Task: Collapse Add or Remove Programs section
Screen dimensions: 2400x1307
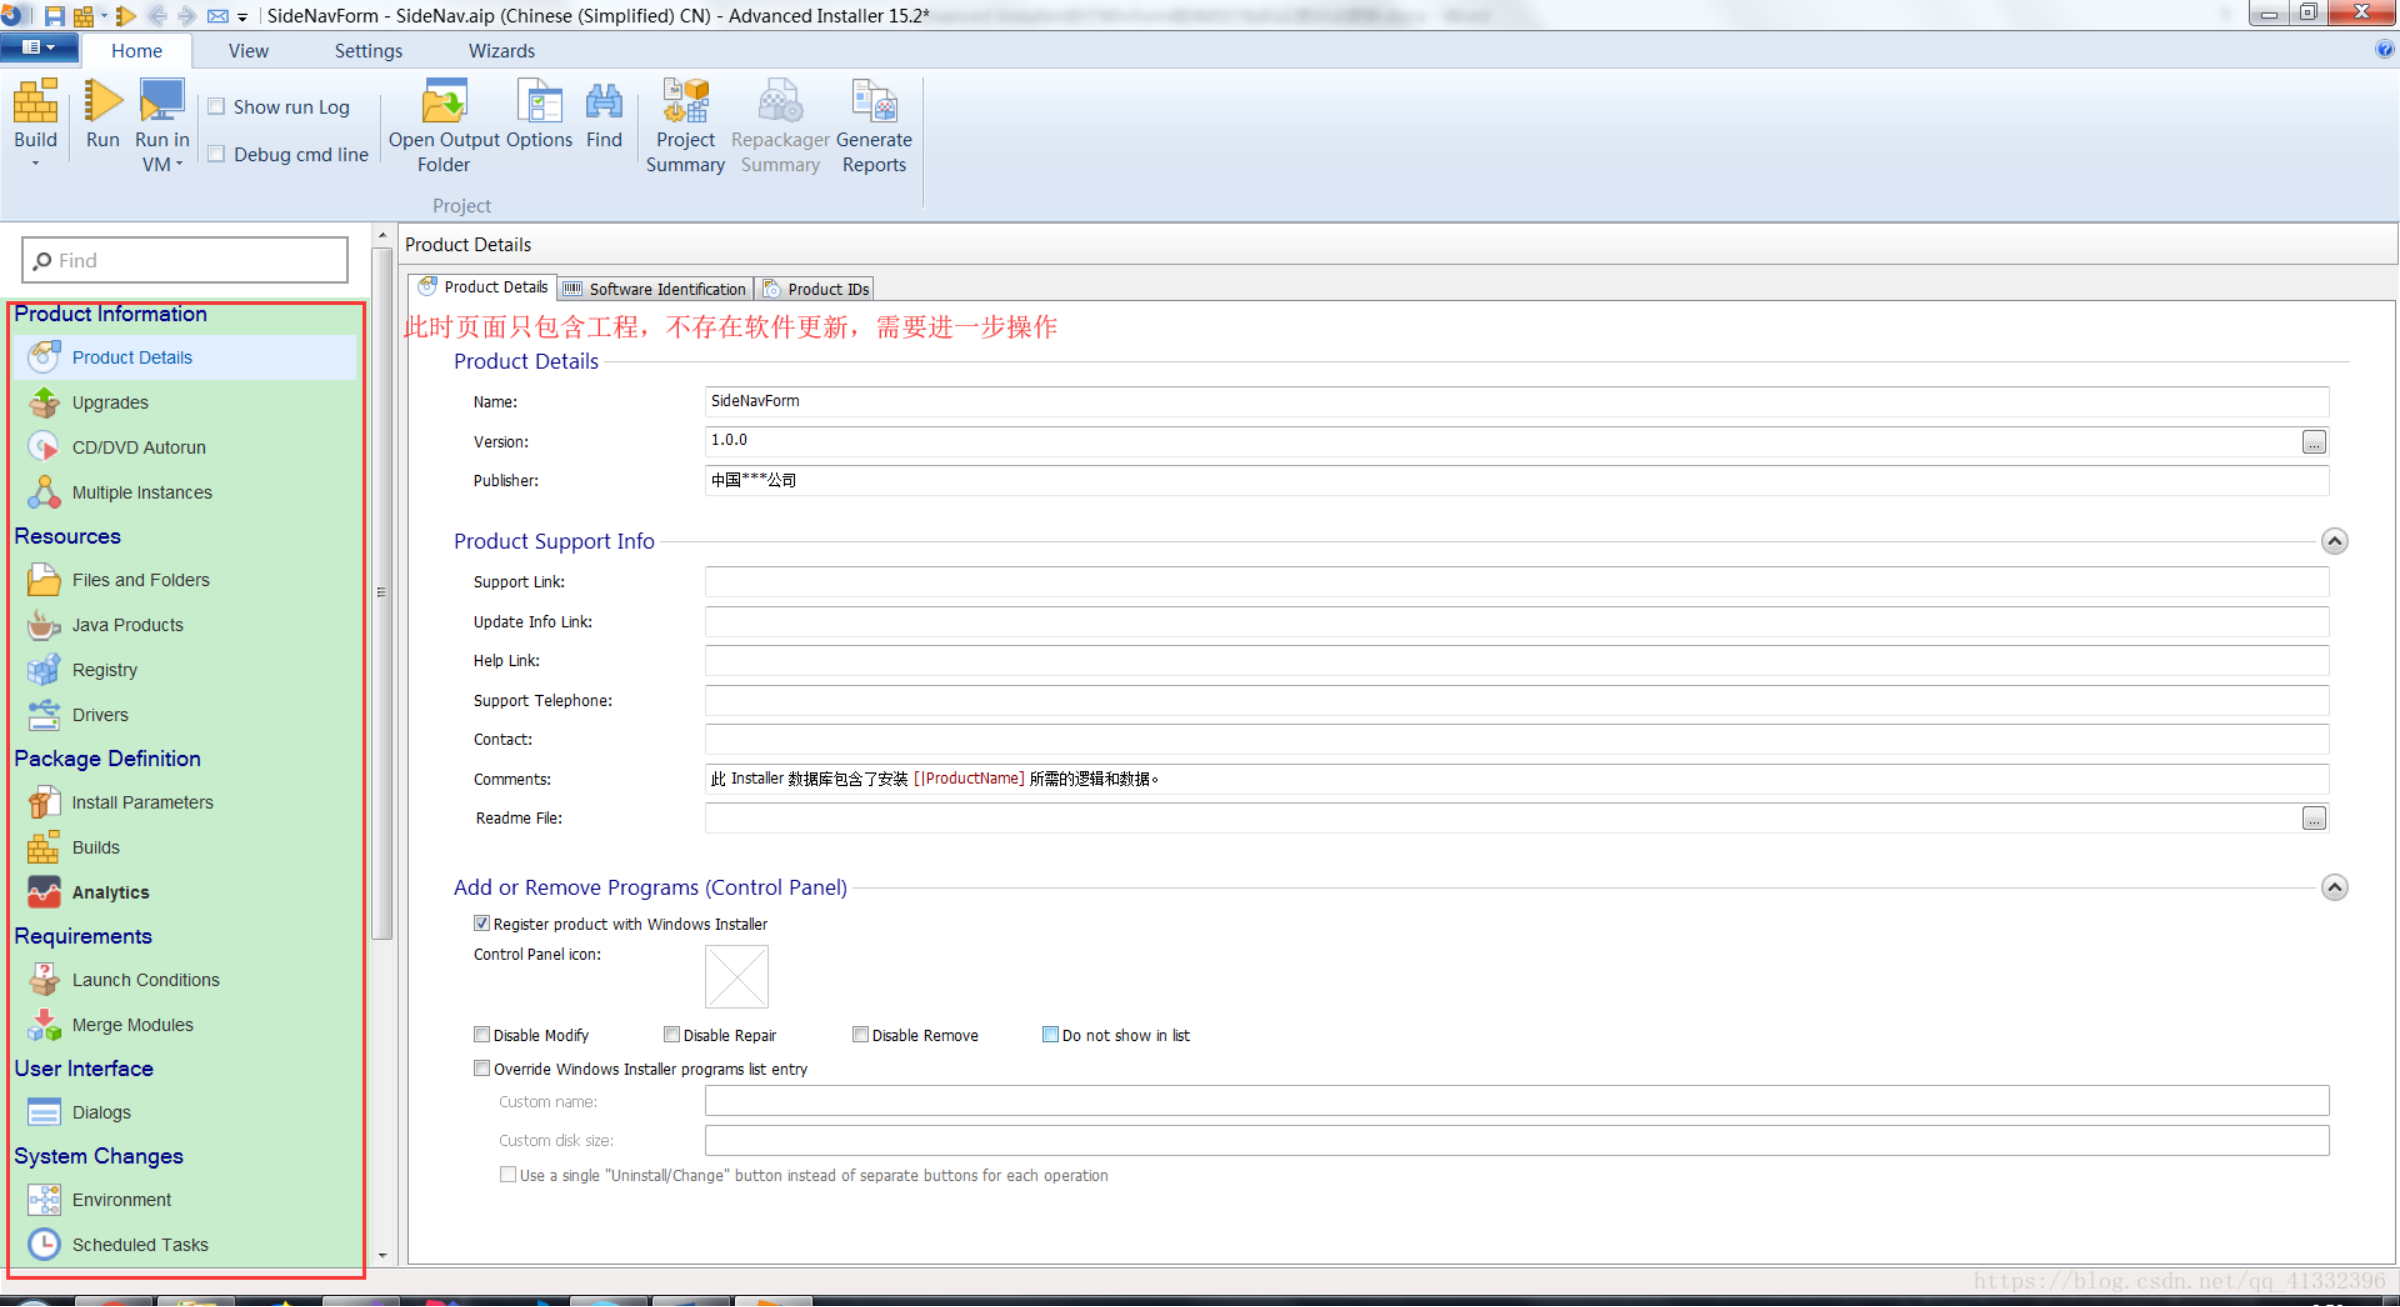Action: (x=2334, y=888)
